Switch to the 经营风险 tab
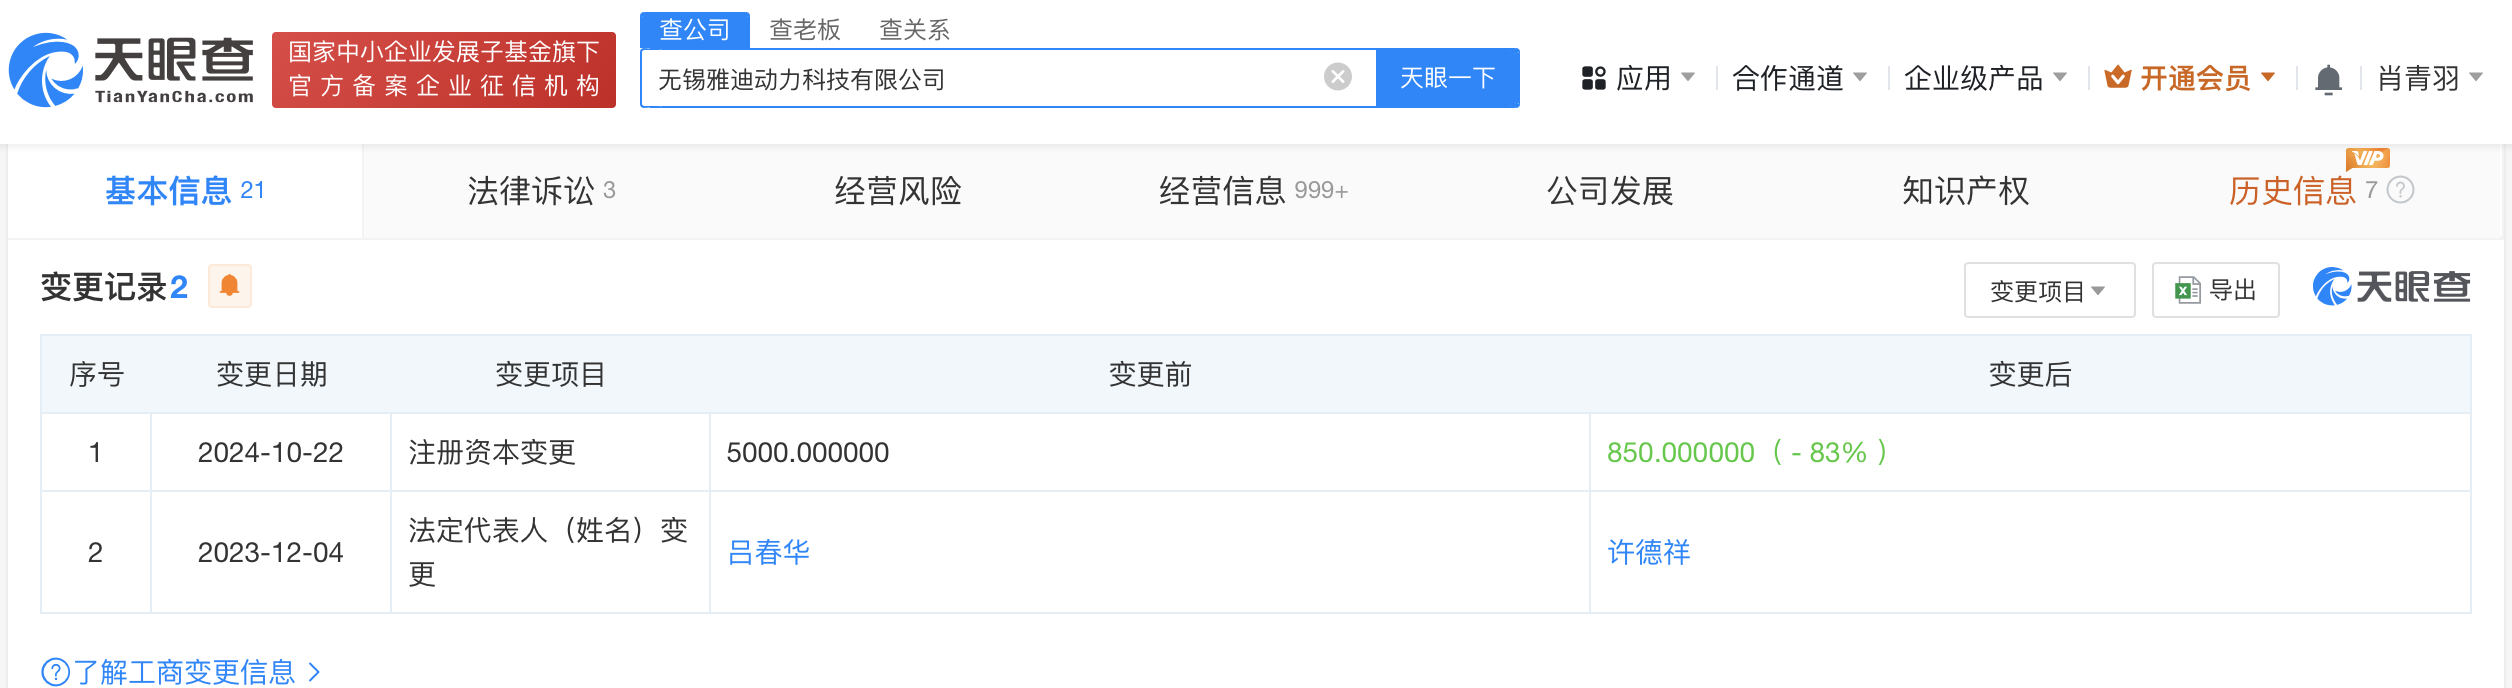This screenshot has width=2512, height=688. click(x=898, y=191)
